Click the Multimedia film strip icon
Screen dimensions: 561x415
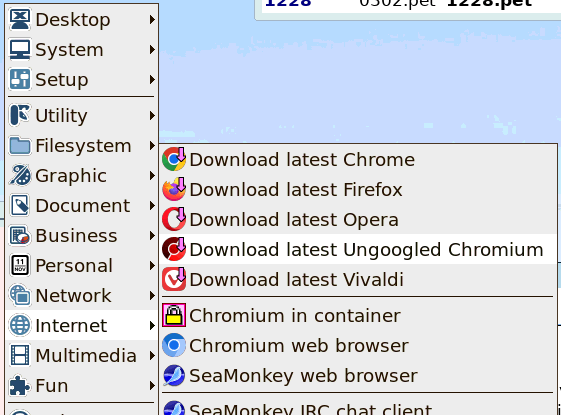click(20, 355)
